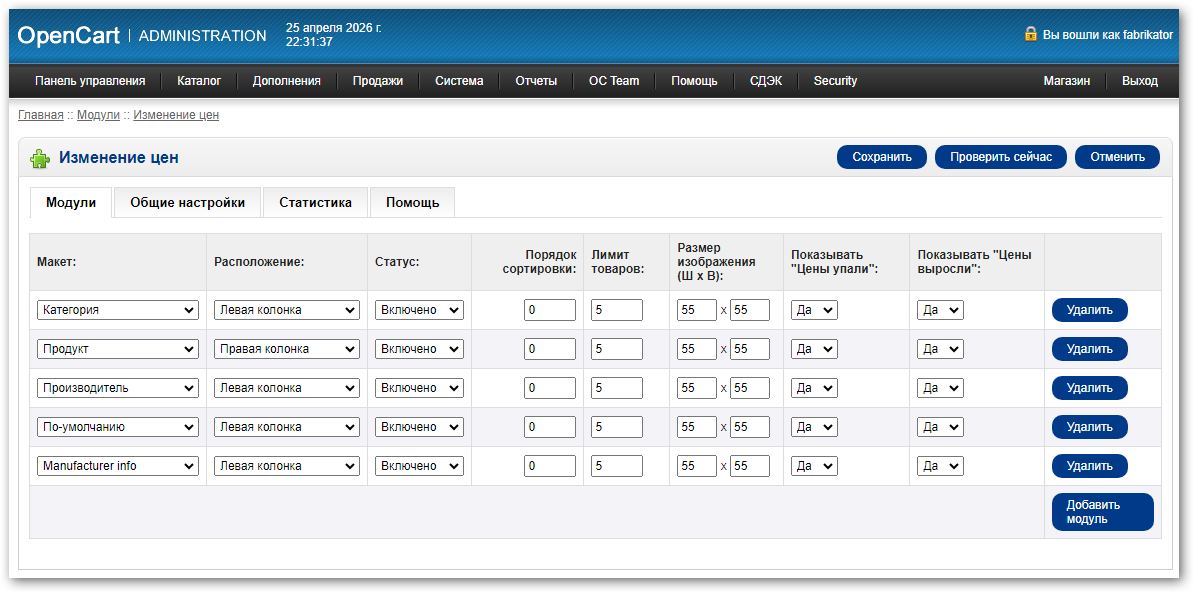The height and width of the screenshot is (592, 1193).
Task: Follow the Главная breadcrumb link
Action: tap(41, 115)
